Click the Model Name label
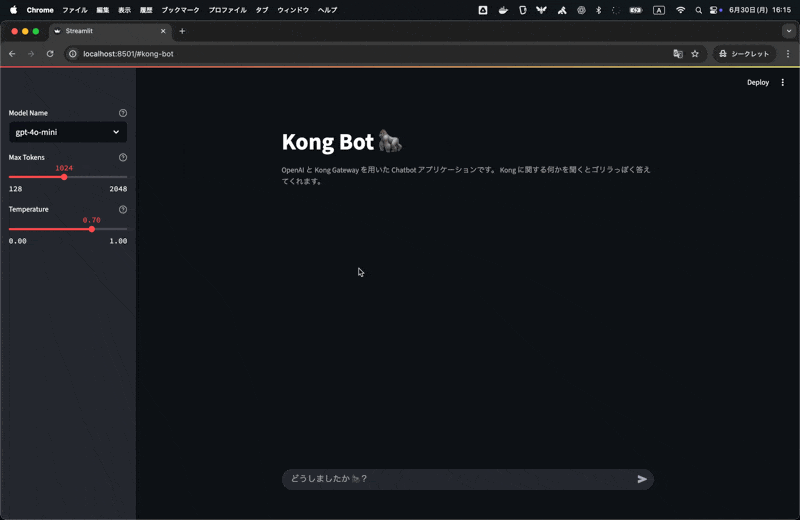 (x=28, y=113)
